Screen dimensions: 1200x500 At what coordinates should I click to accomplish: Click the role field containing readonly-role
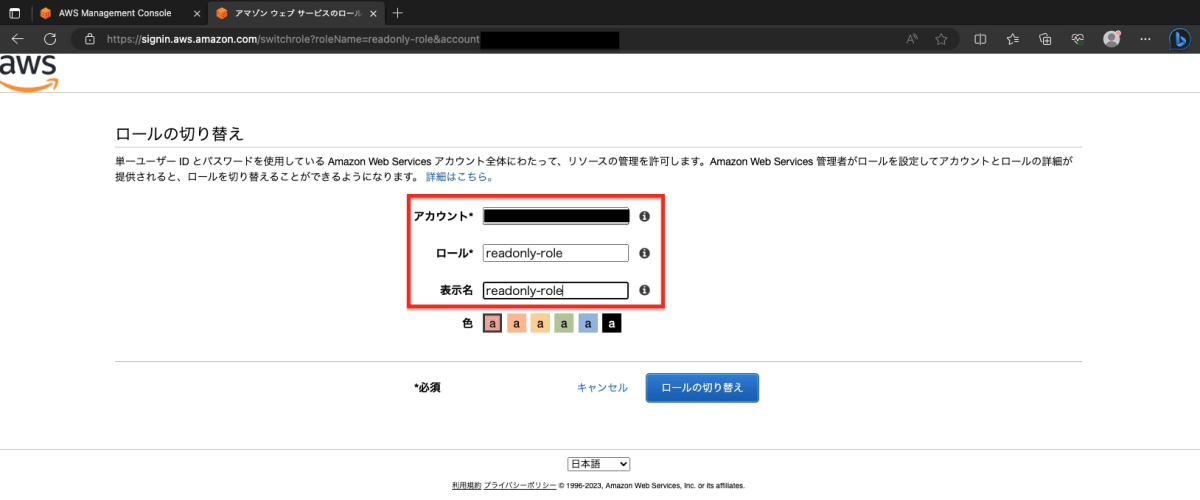pos(556,253)
